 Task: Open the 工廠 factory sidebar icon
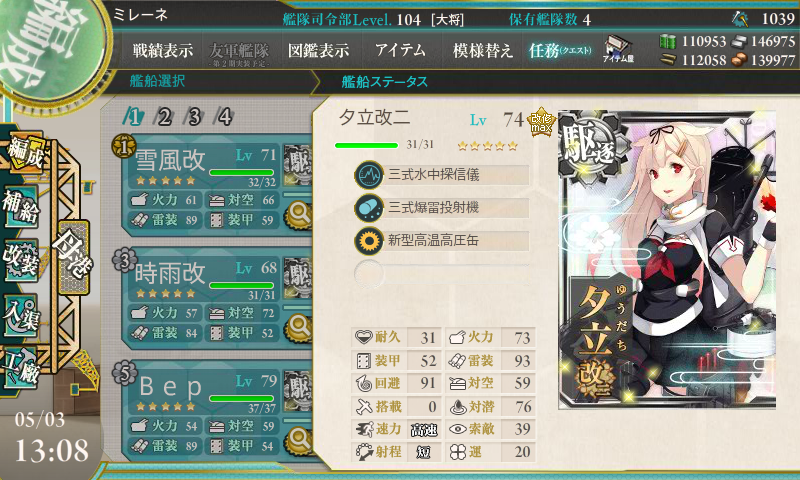click(x=21, y=369)
